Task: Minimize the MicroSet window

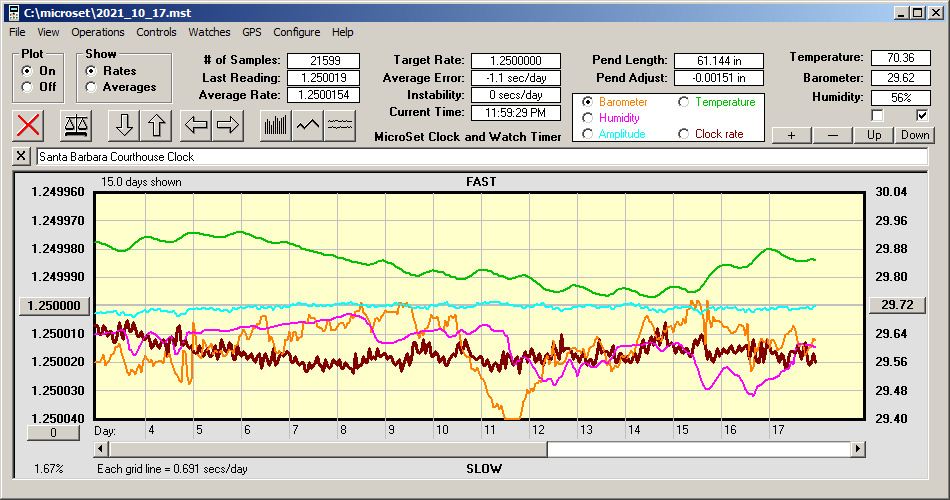Action: [x=902, y=13]
